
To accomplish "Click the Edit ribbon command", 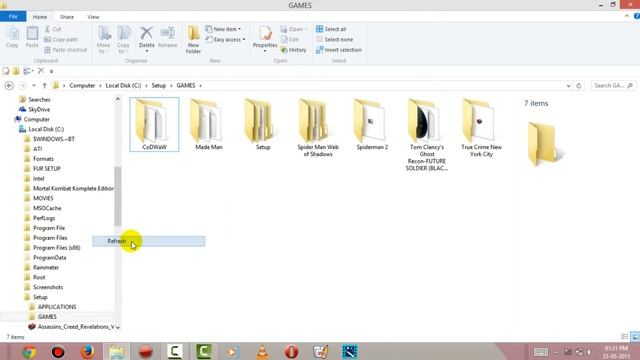I will (290, 40).
